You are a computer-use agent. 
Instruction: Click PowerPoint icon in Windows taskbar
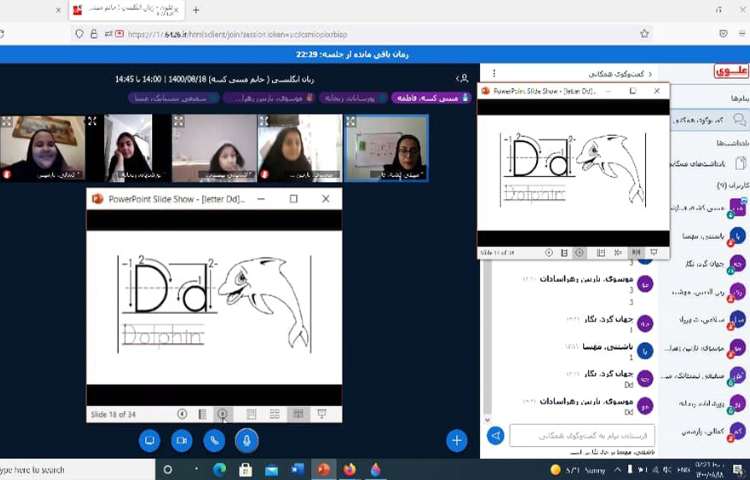(x=323, y=469)
